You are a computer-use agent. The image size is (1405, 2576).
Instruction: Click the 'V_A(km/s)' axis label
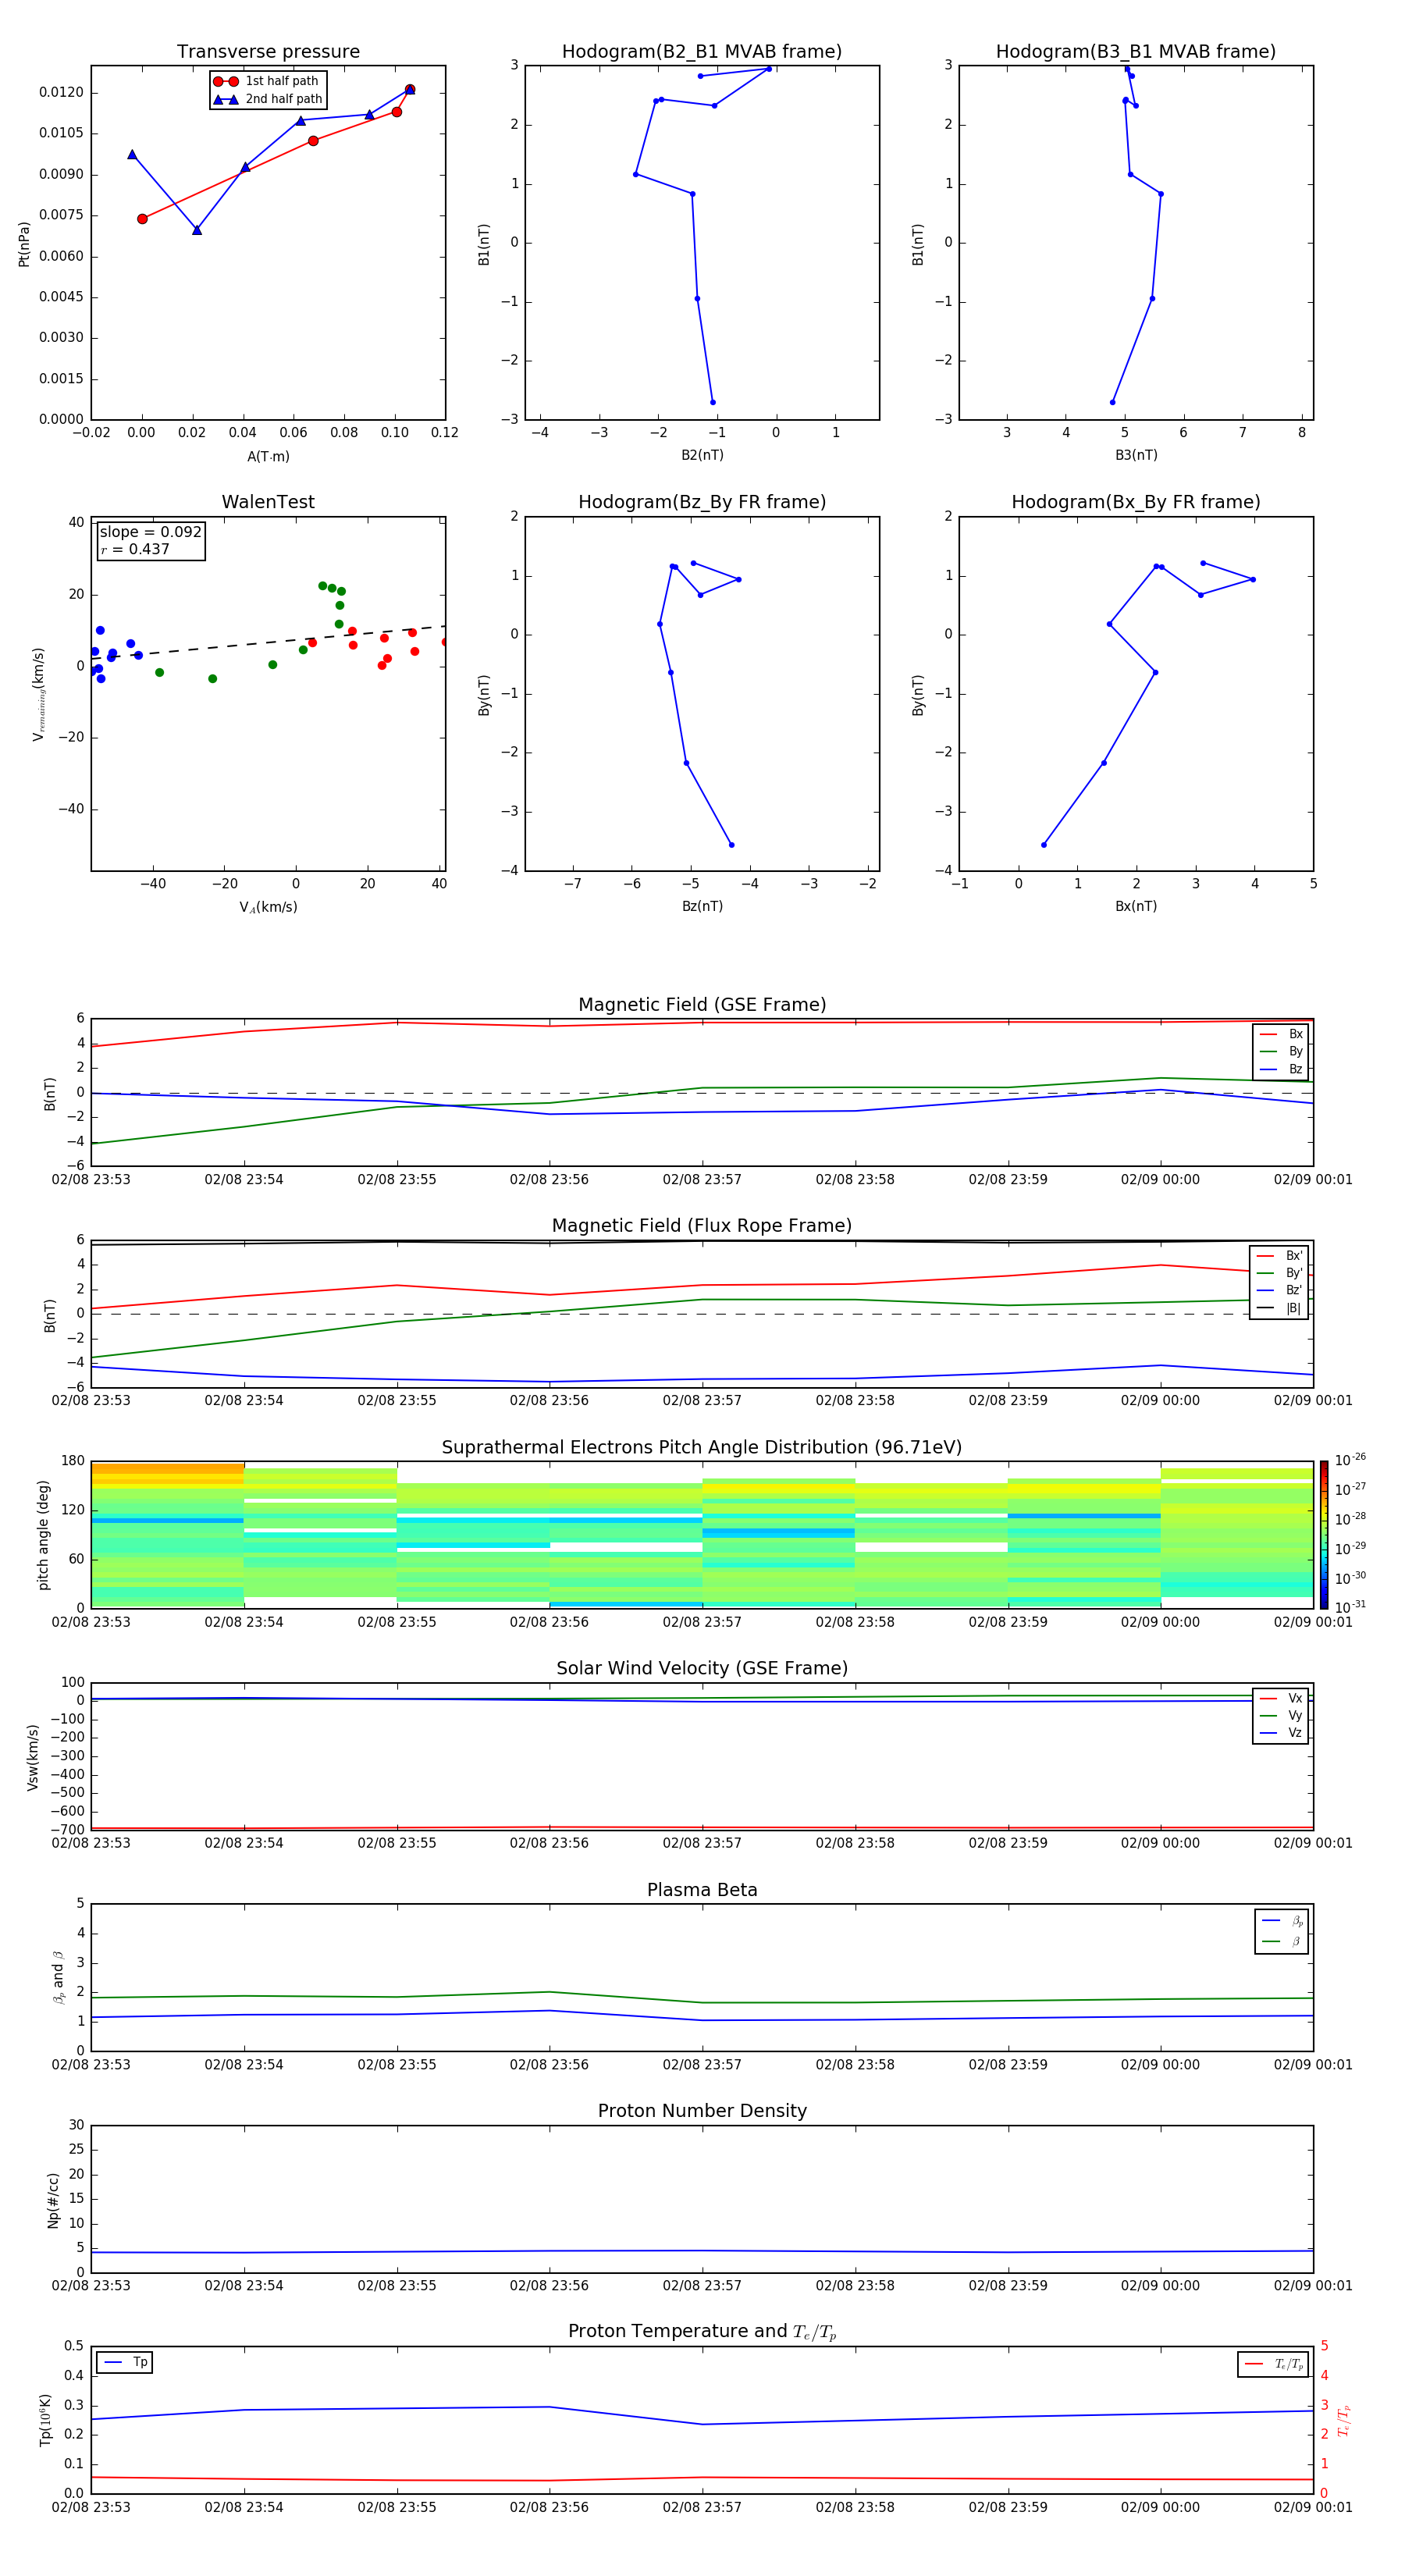[x=268, y=907]
